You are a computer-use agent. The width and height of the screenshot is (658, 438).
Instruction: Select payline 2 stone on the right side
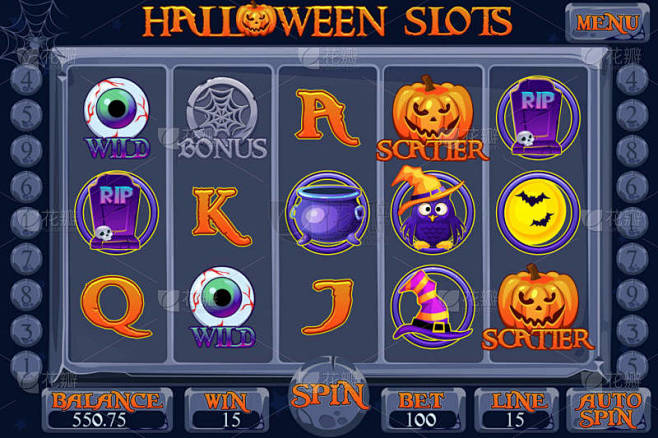(632, 115)
